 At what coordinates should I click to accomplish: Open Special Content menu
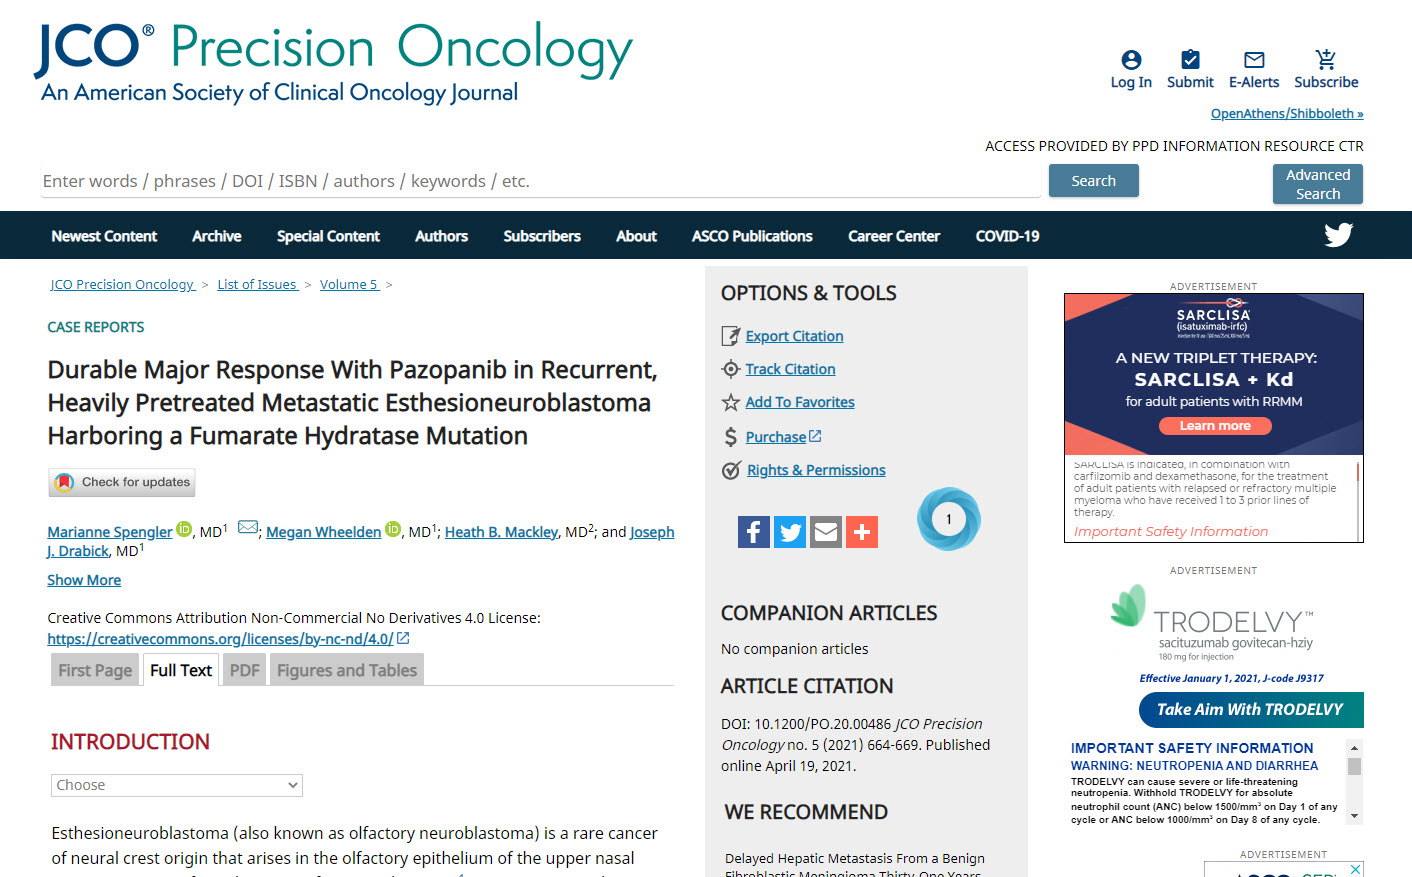328,236
